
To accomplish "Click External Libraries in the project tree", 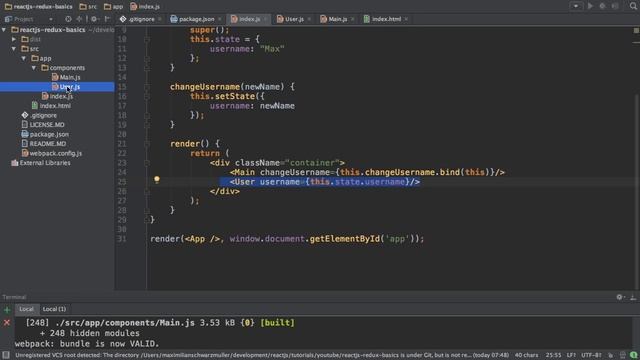I will 41,163.
